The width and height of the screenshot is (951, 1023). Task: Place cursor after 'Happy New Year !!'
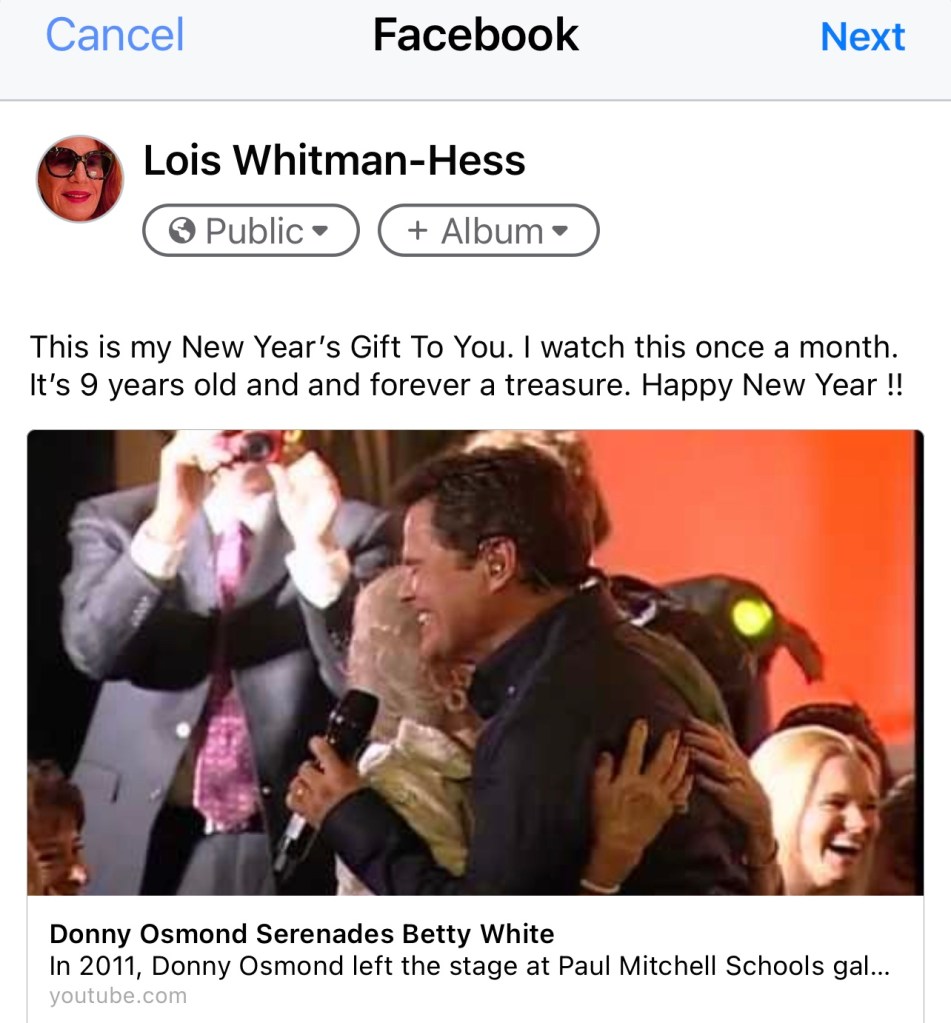(905, 385)
